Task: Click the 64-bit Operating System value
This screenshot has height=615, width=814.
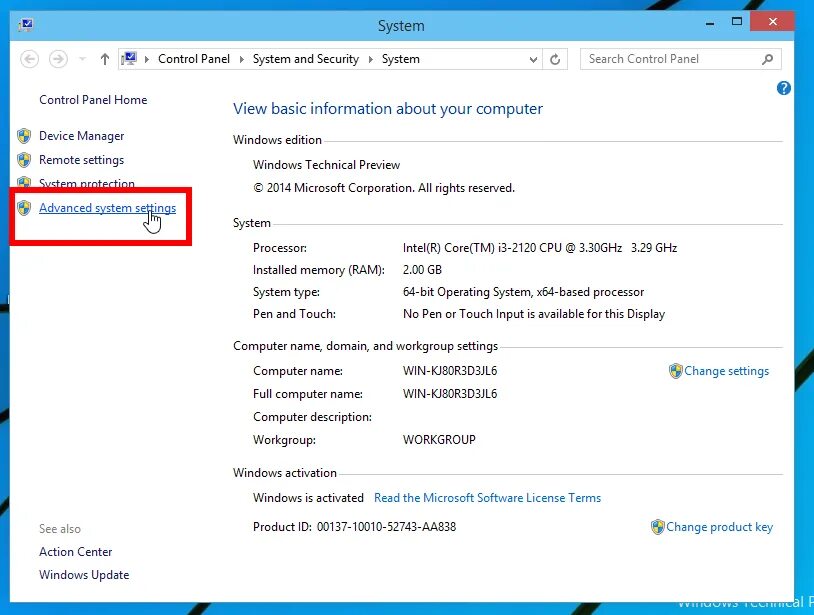Action: [523, 292]
